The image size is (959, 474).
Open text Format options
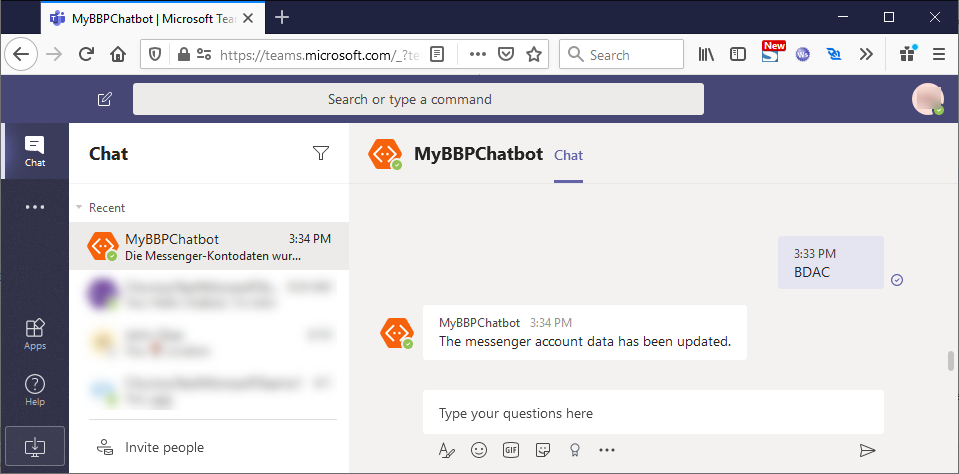446,451
